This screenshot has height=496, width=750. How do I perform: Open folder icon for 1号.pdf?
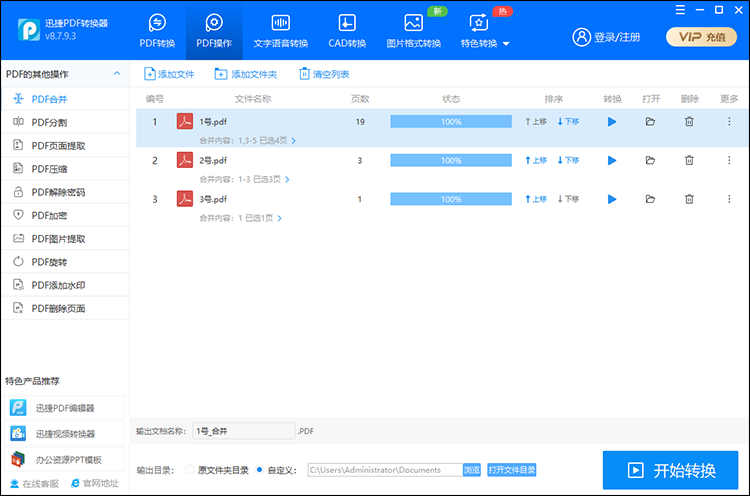[x=650, y=121]
